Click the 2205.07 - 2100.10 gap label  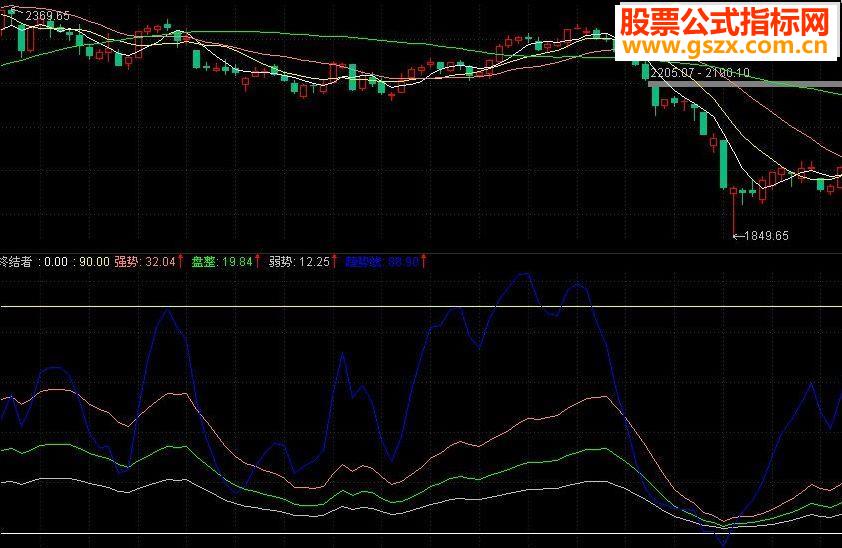click(700, 72)
